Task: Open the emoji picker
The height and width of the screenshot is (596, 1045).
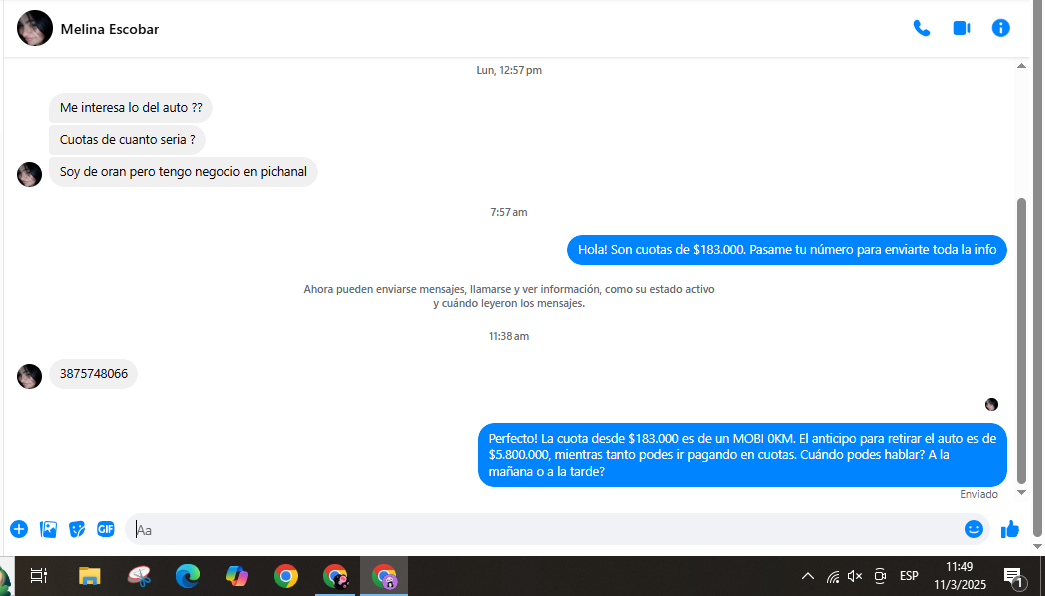Action: [x=974, y=529]
